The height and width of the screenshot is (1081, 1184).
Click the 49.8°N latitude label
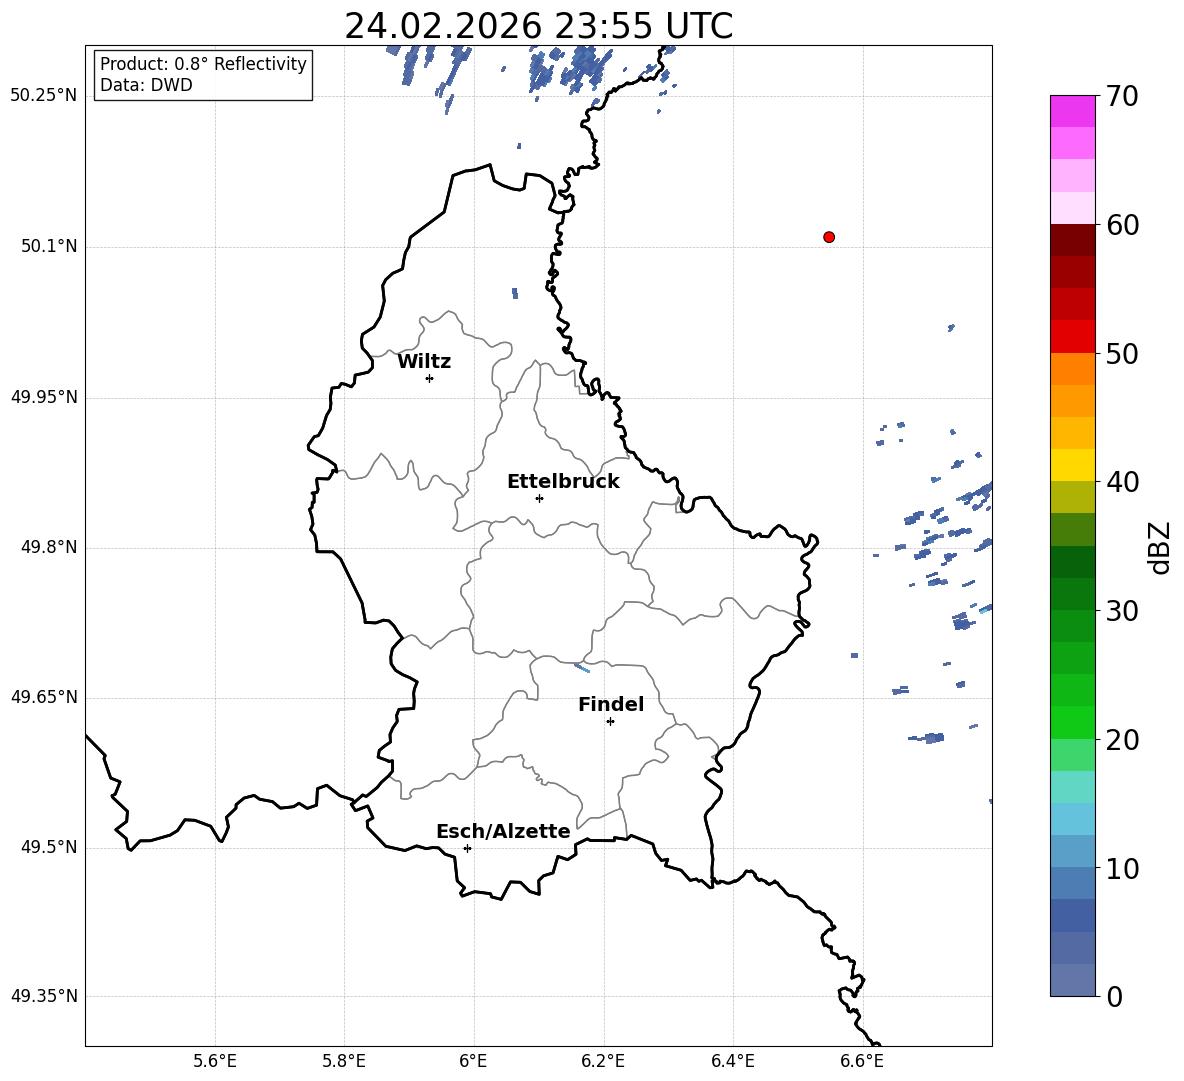point(49,547)
